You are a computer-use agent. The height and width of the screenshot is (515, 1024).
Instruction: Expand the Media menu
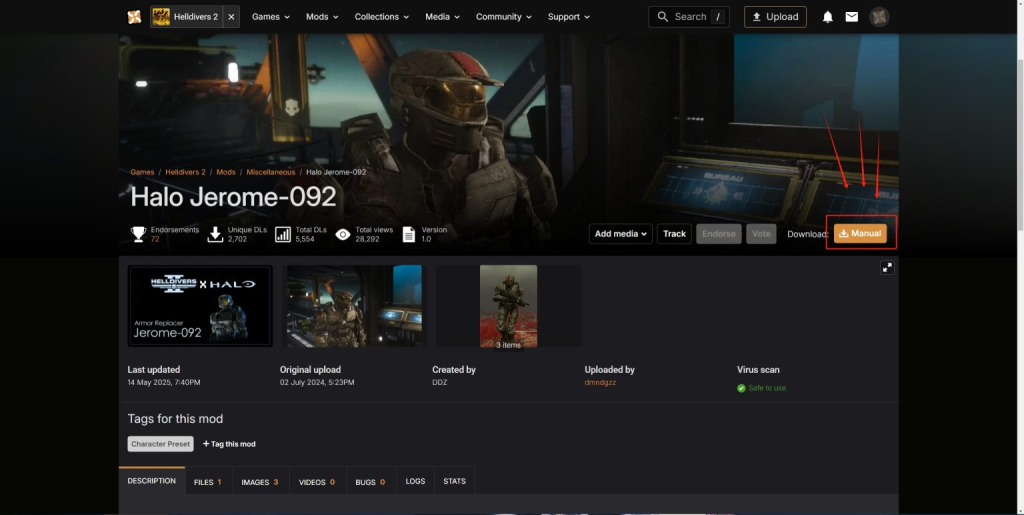click(x=442, y=17)
